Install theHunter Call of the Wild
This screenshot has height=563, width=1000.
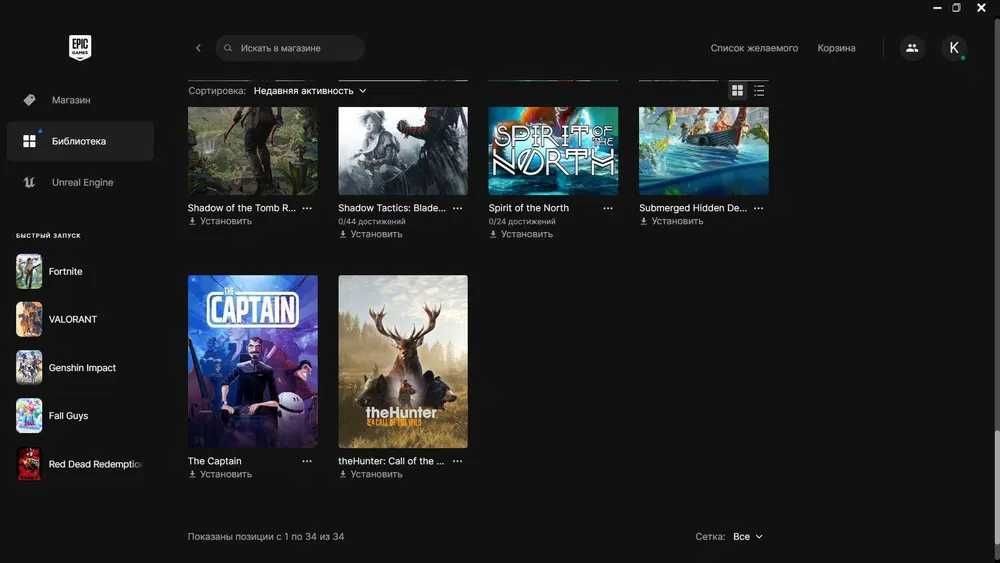[x=371, y=474]
